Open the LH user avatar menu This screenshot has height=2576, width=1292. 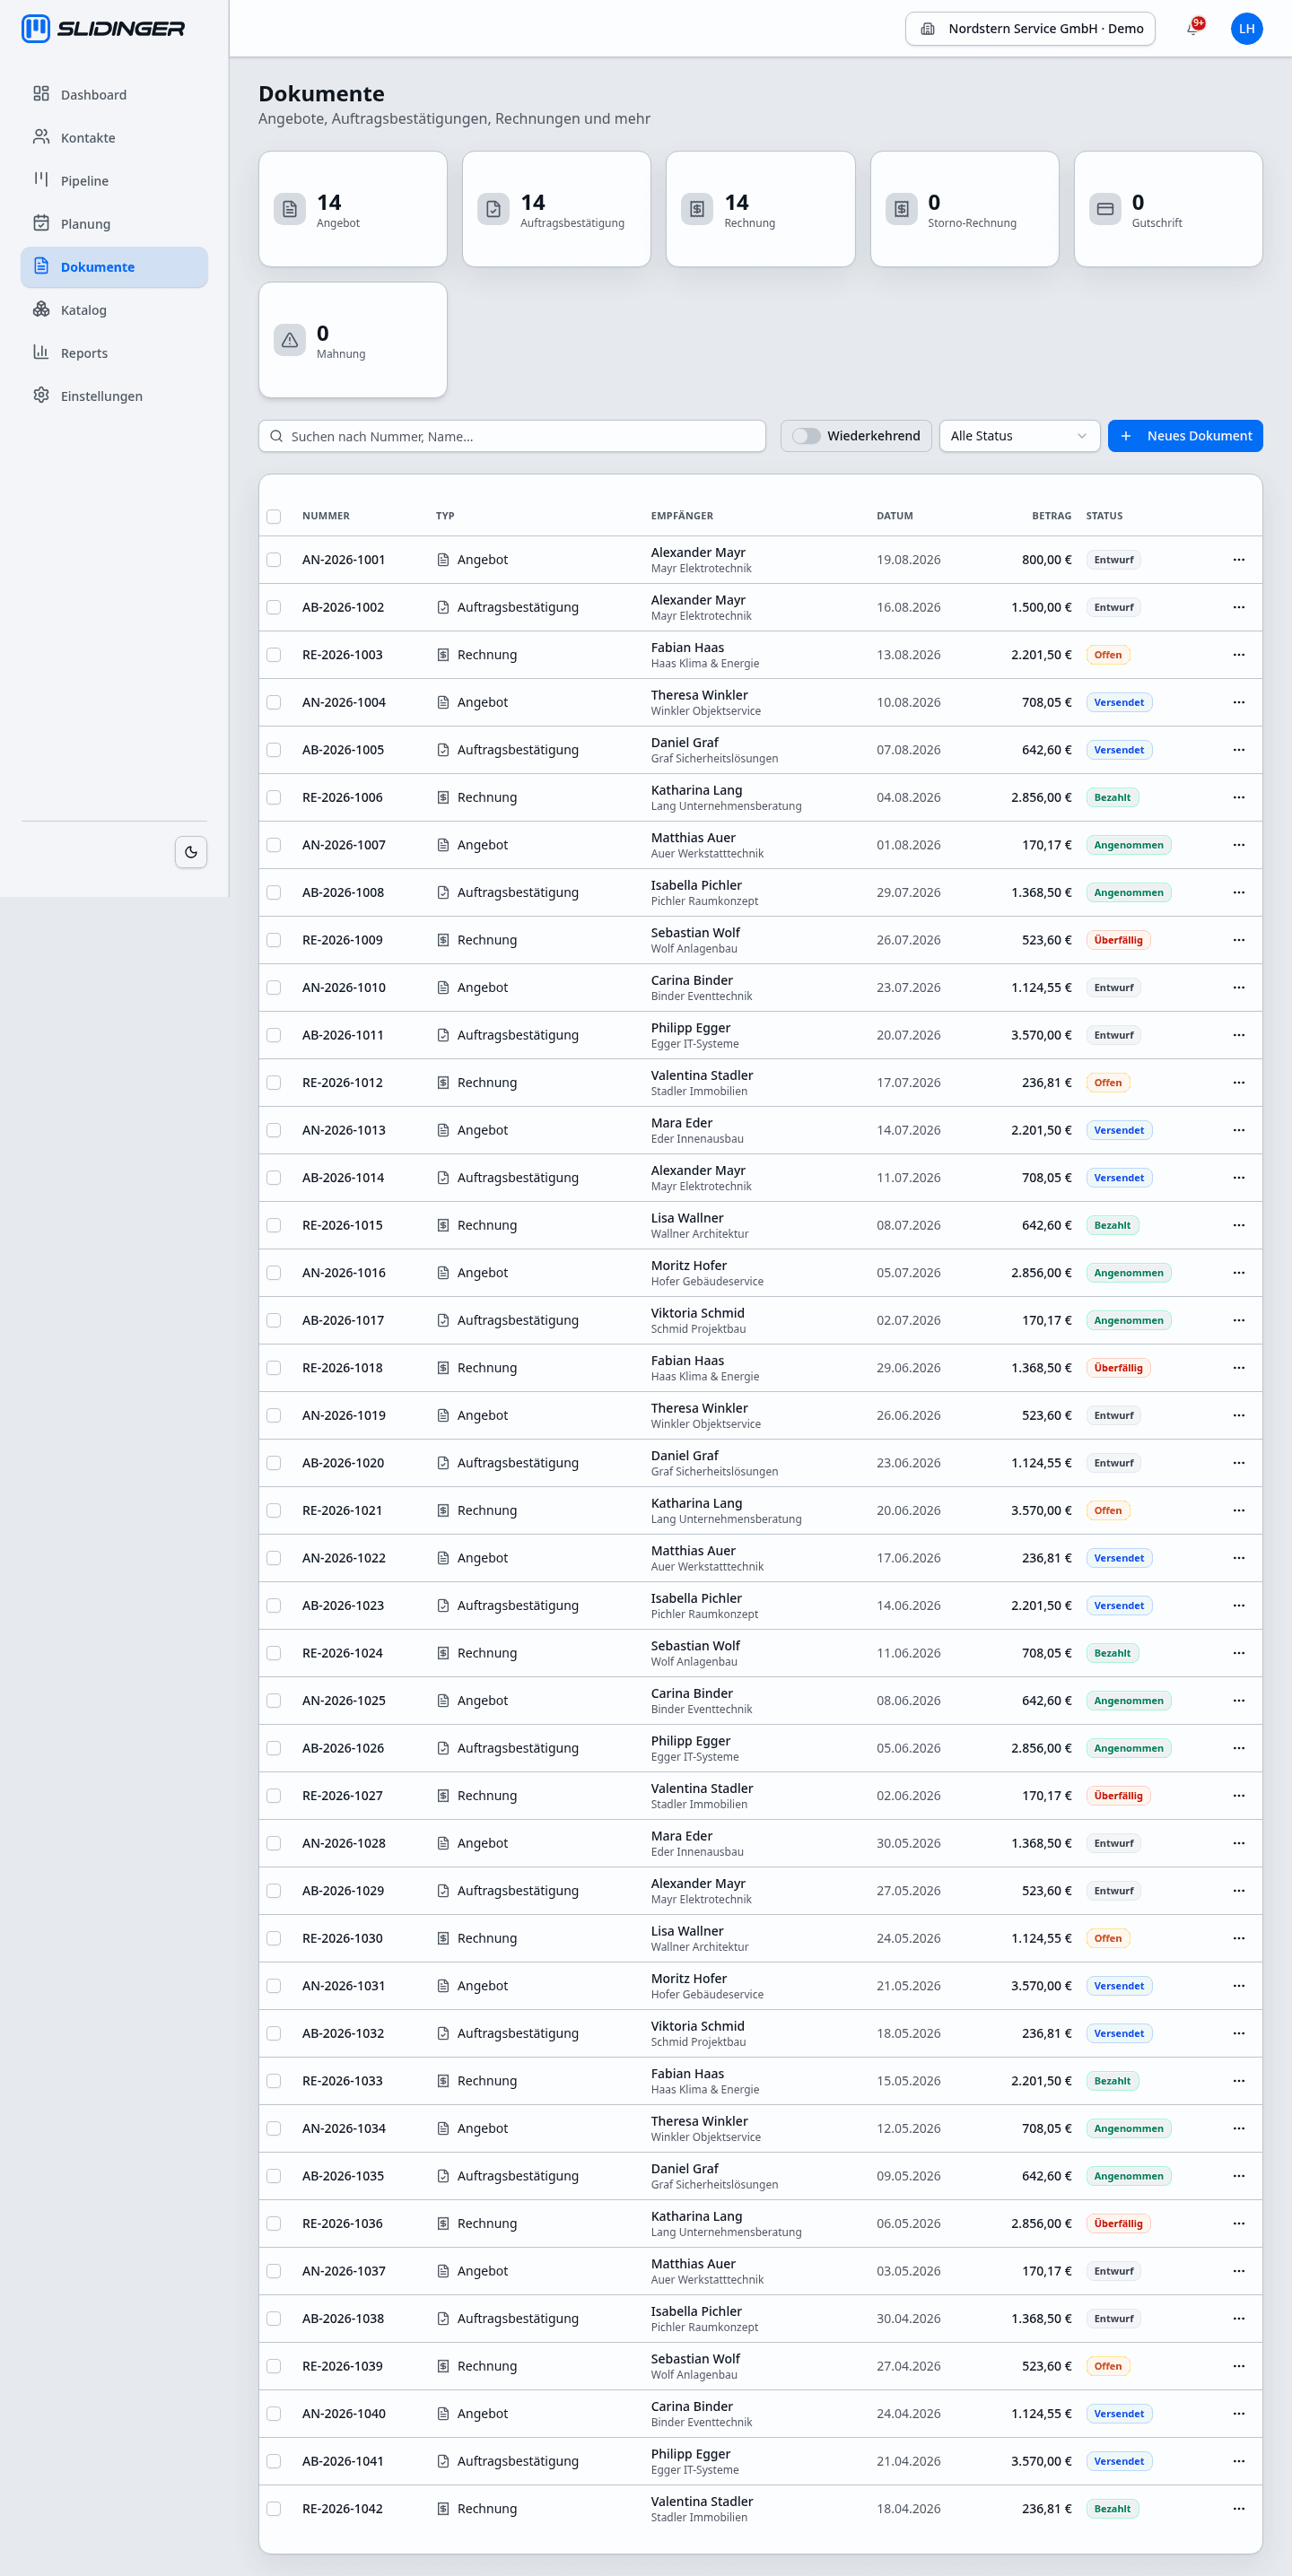pos(1246,29)
